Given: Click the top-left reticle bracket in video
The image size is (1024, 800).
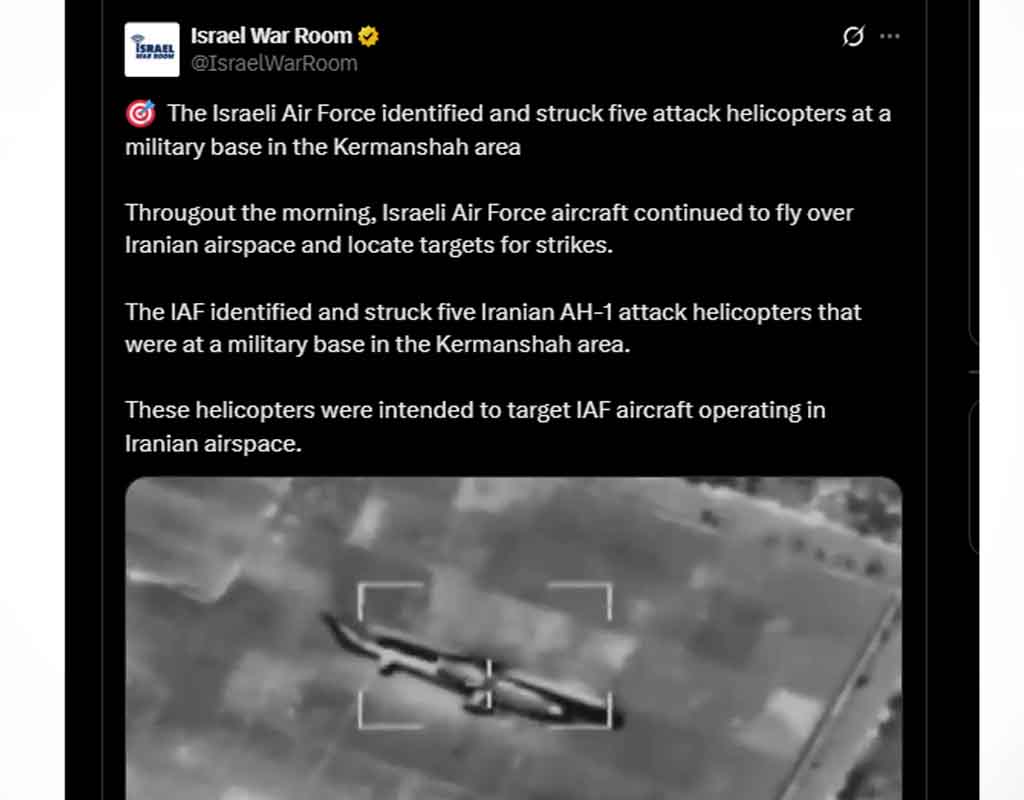Looking at the screenshot, I should point(391,601).
